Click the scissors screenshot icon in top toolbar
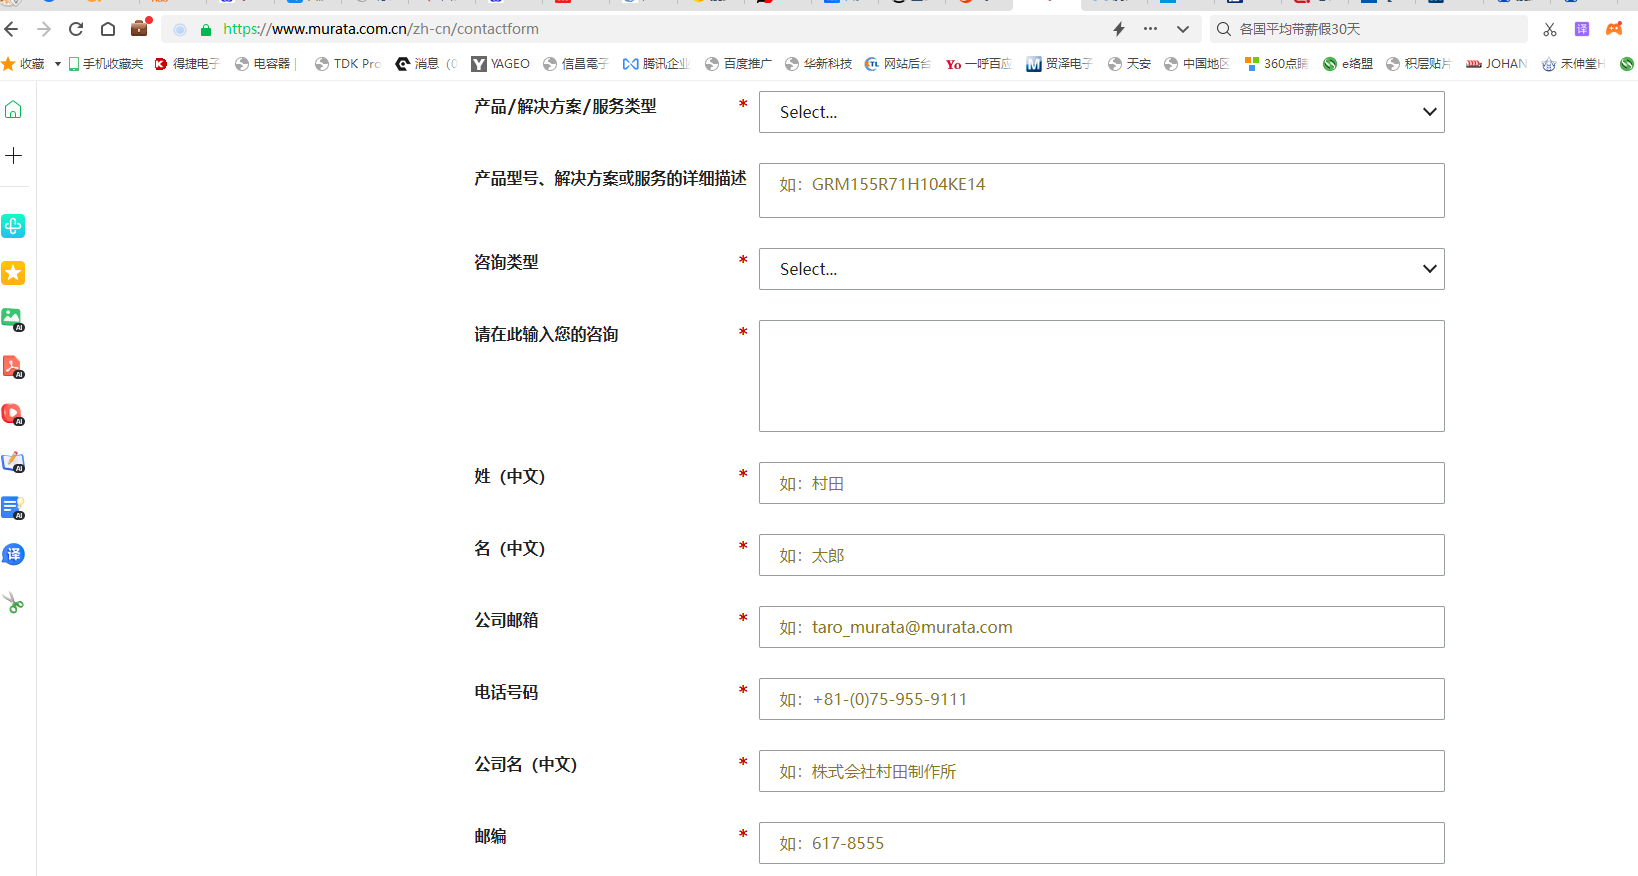The width and height of the screenshot is (1638, 876). (x=1549, y=29)
